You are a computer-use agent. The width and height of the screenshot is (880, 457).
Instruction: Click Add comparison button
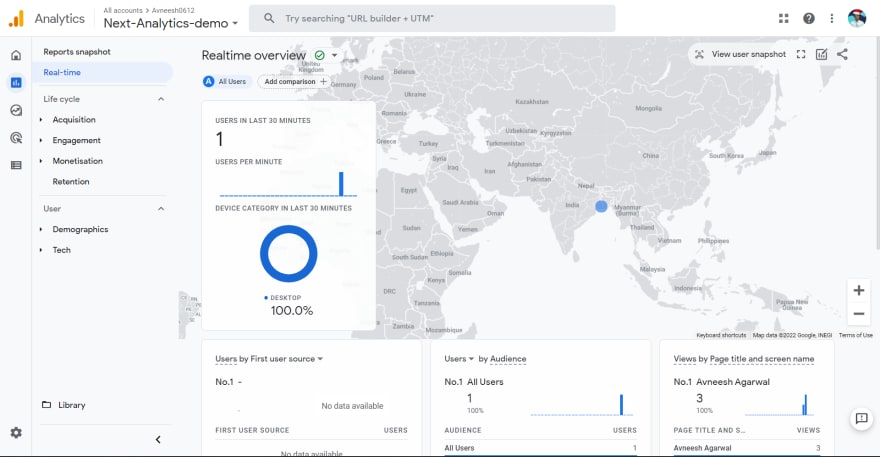pyautogui.click(x=295, y=81)
